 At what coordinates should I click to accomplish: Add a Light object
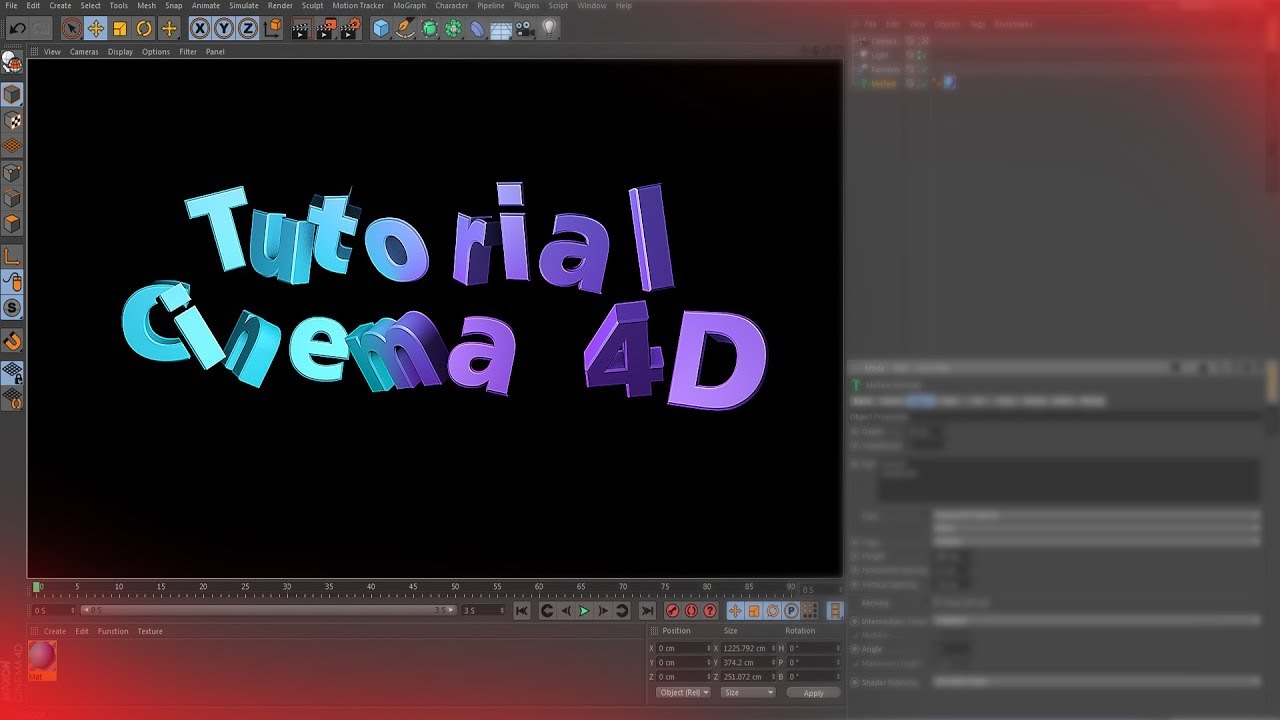coord(549,28)
